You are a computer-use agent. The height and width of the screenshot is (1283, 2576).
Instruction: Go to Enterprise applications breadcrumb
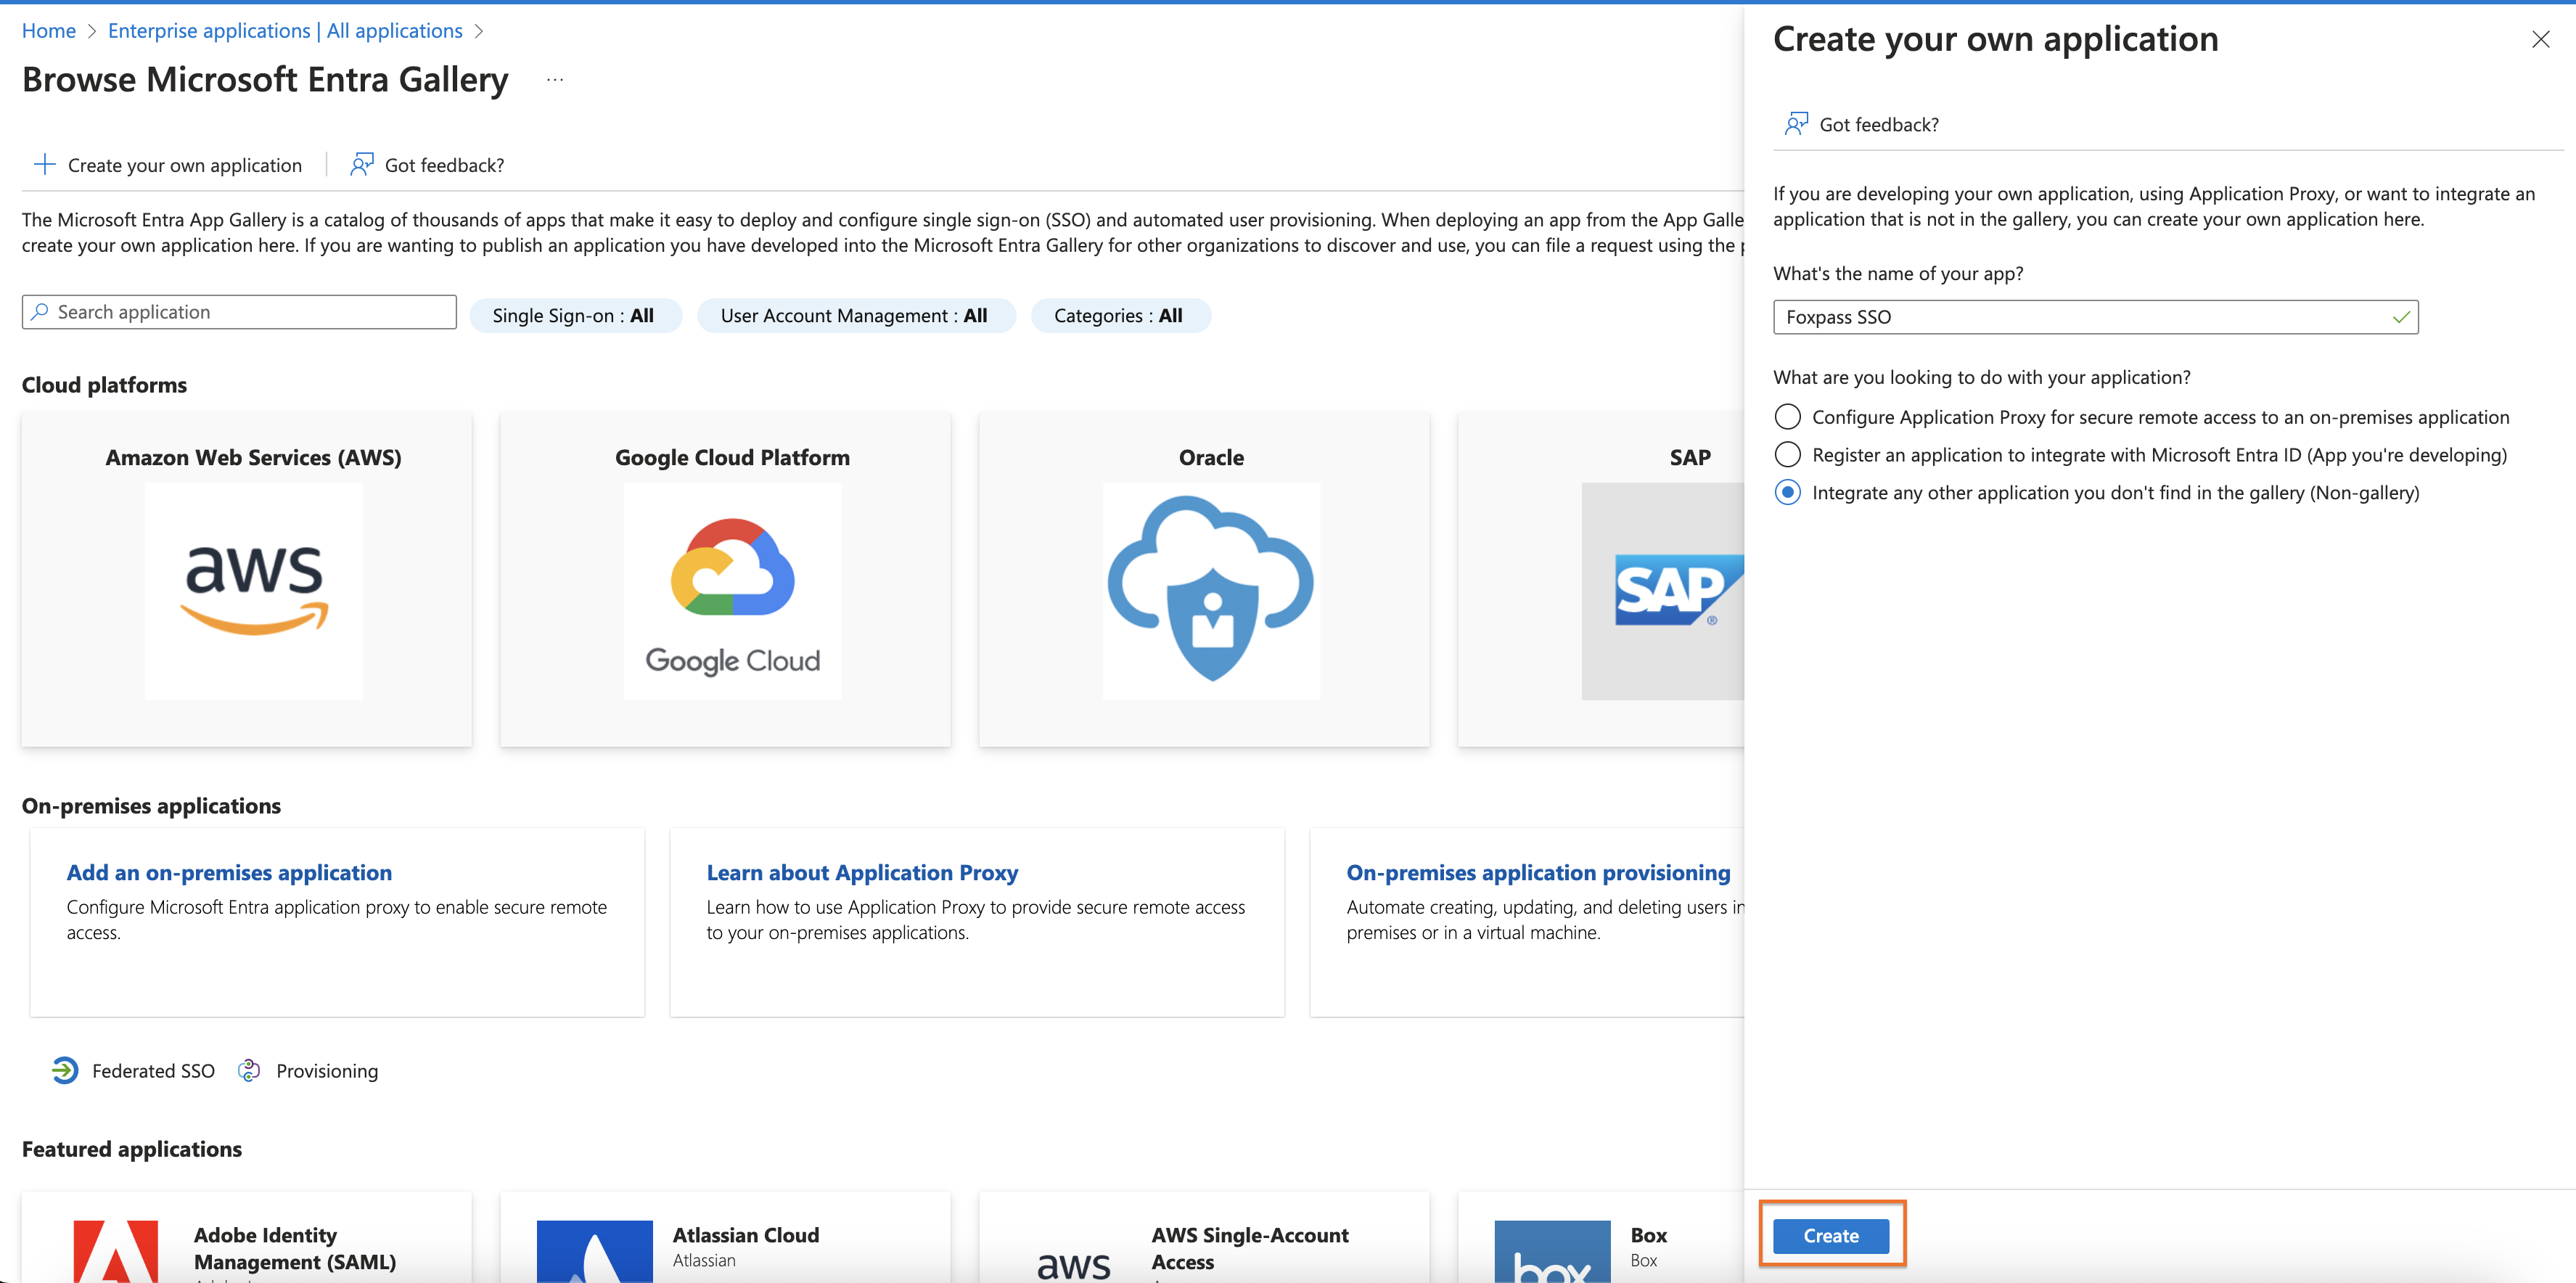point(285,31)
